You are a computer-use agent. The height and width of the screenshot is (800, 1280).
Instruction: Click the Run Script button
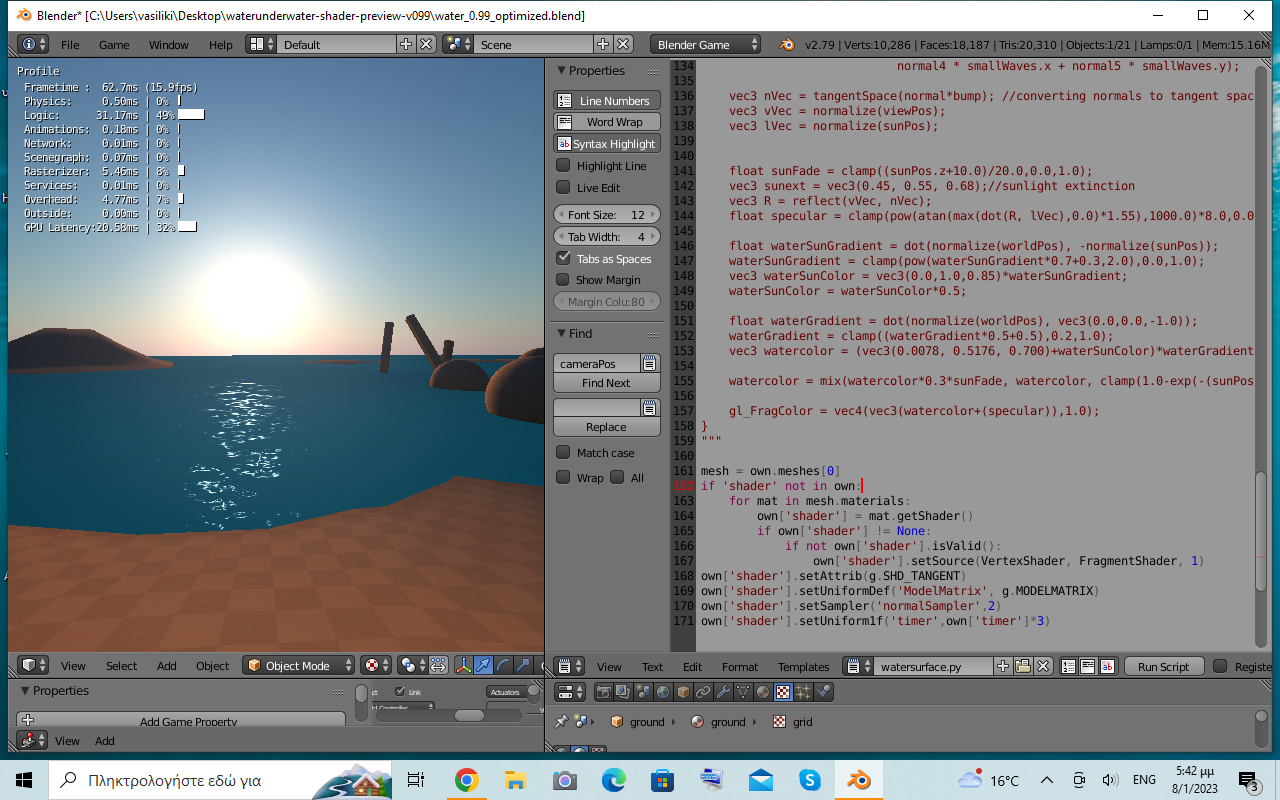1164,666
